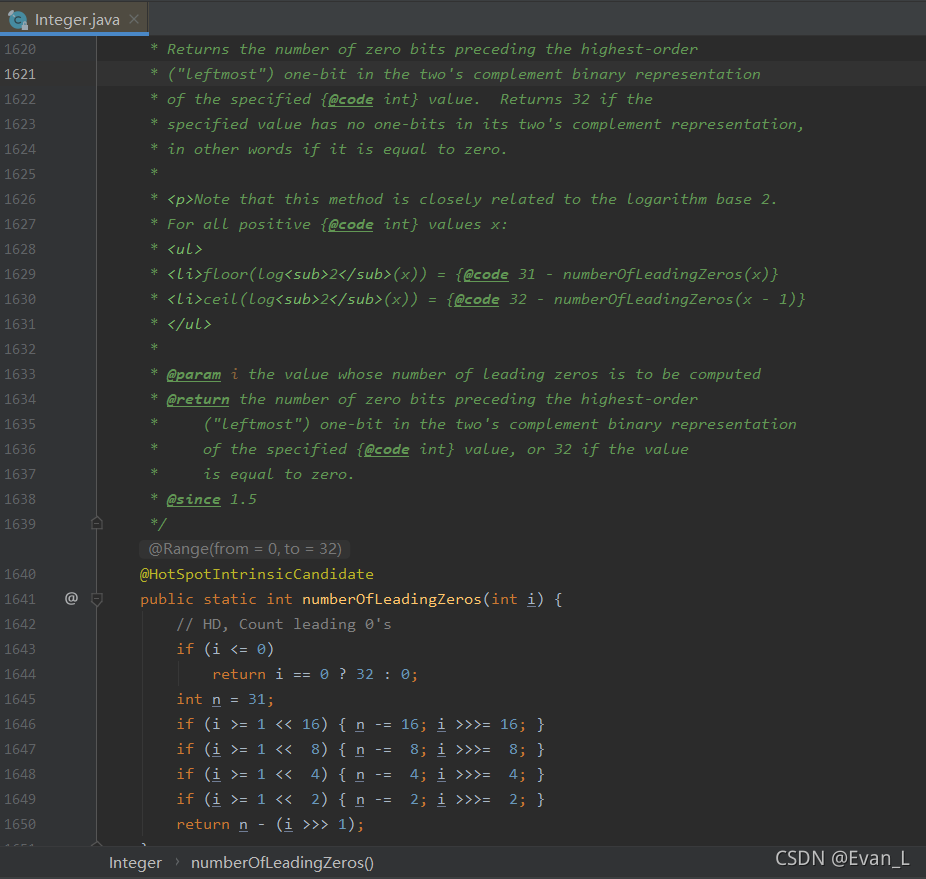
Task: Click the breadcrumb separator chevron after Integer
Action: pyautogui.click(x=177, y=862)
